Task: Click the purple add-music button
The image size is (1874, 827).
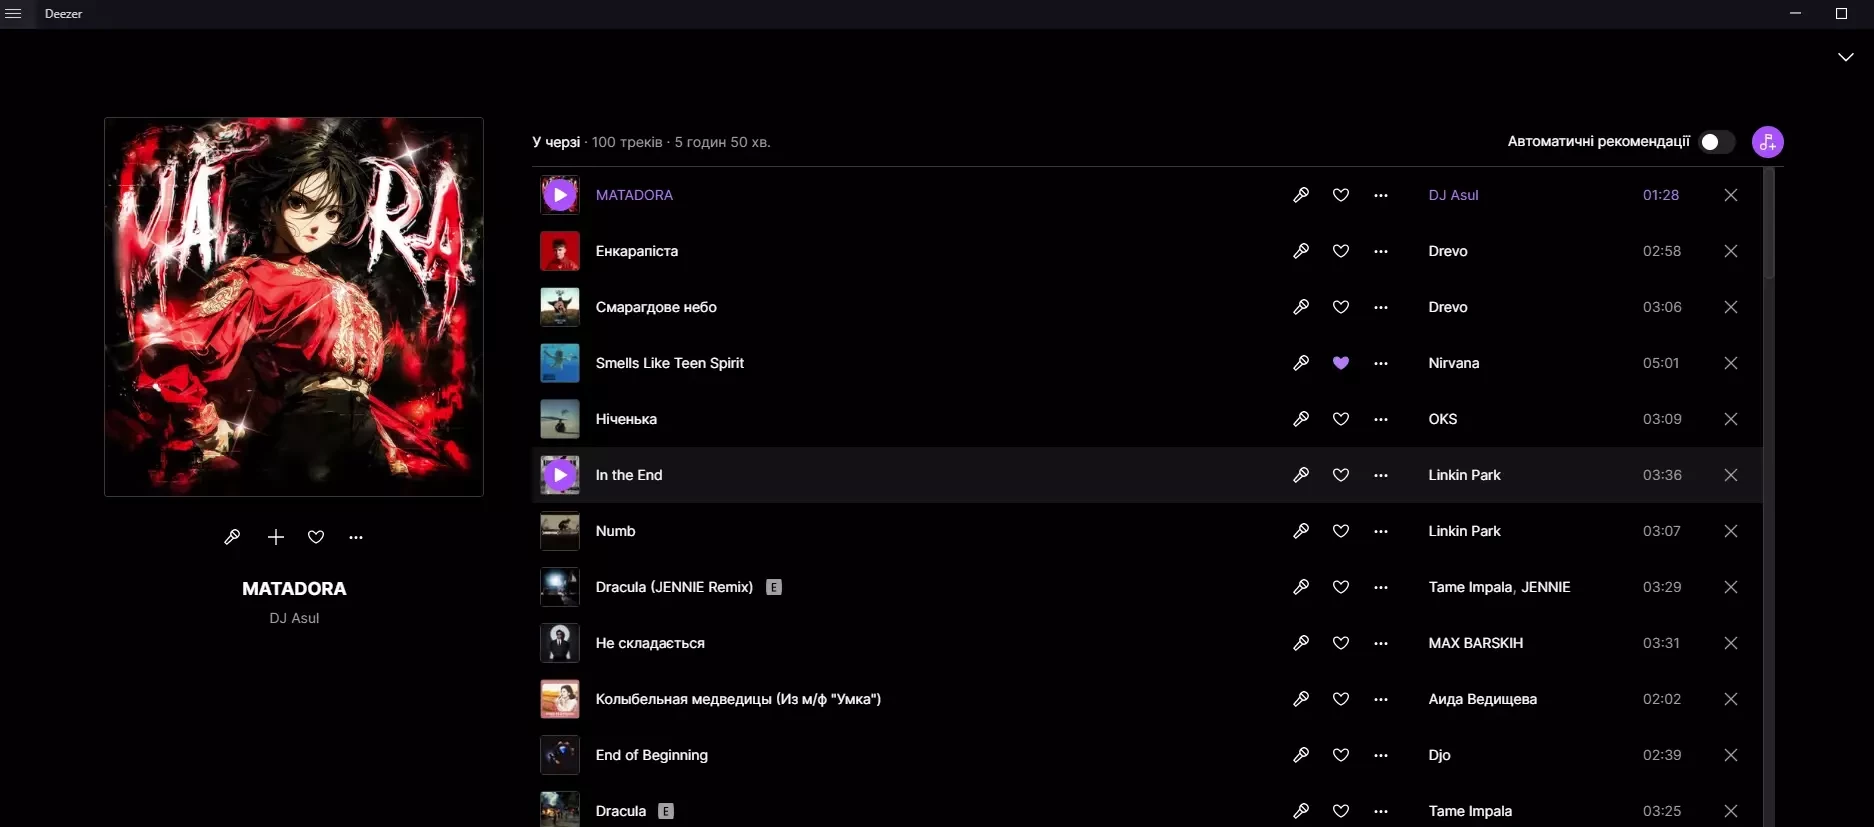Action: coord(1768,142)
